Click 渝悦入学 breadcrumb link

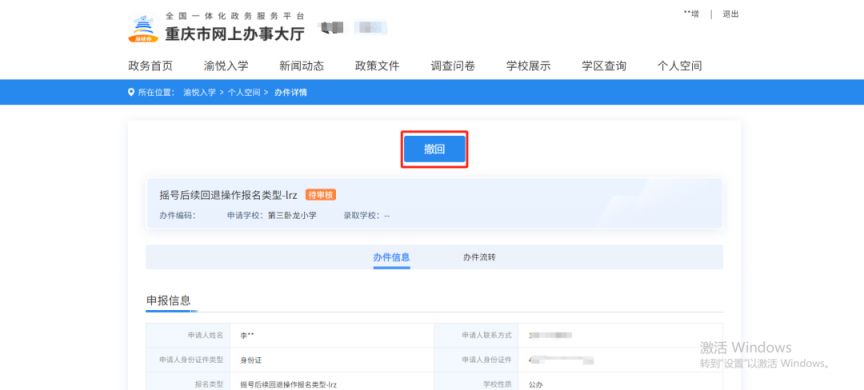199,93
